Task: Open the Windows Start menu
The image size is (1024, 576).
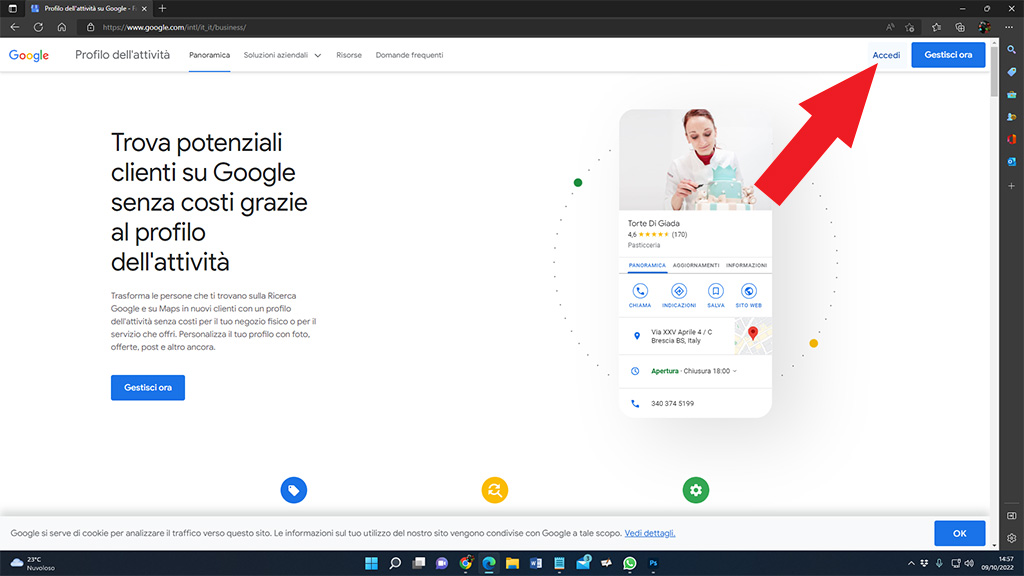Action: pos(371,563)
